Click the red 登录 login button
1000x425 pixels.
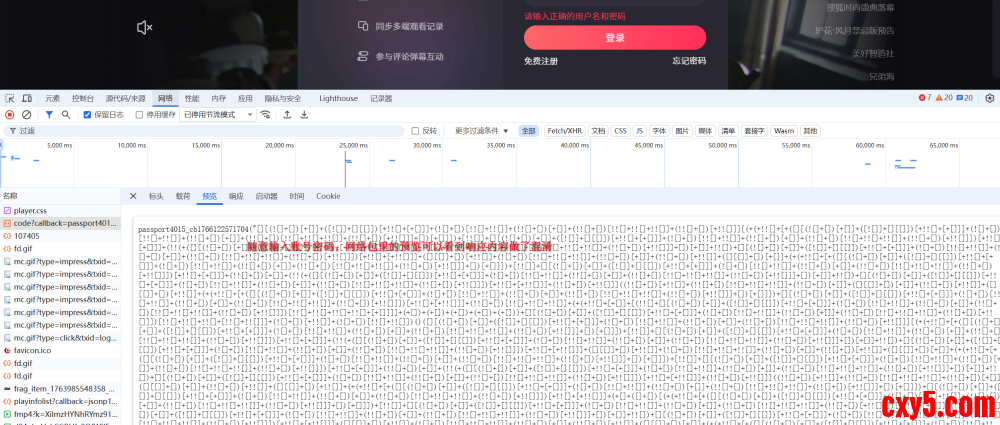click(x=615, y=38)
